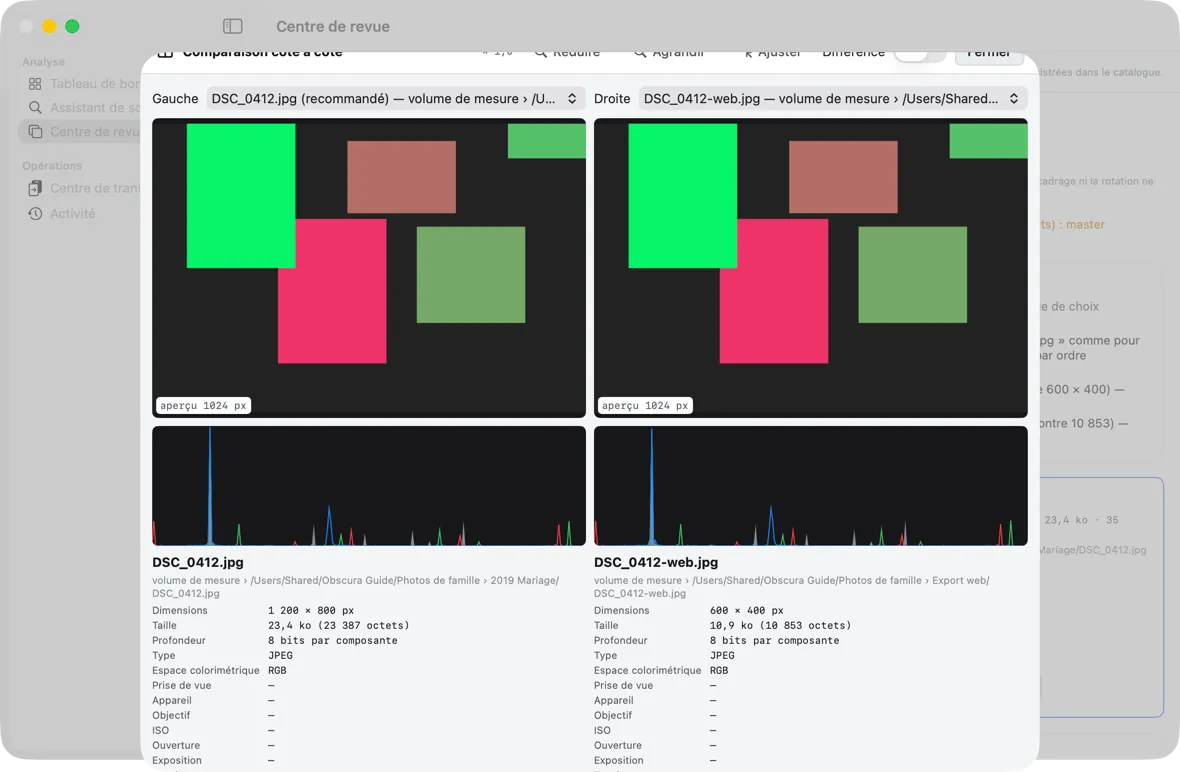
Task: Click the Profondeur label under DSC_0412.jpg
Action: 179,640
